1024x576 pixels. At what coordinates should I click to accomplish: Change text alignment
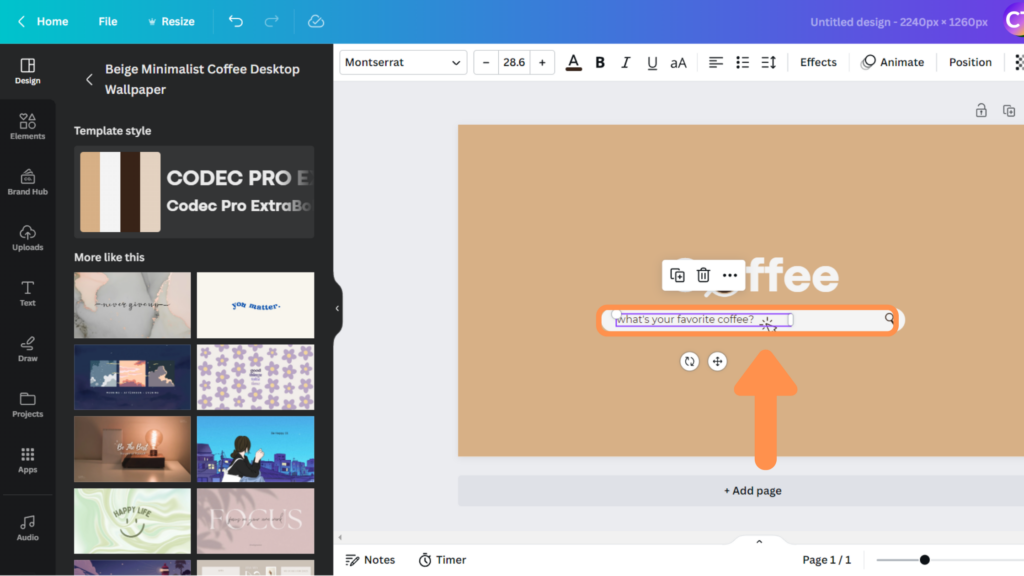pos(716,63)
